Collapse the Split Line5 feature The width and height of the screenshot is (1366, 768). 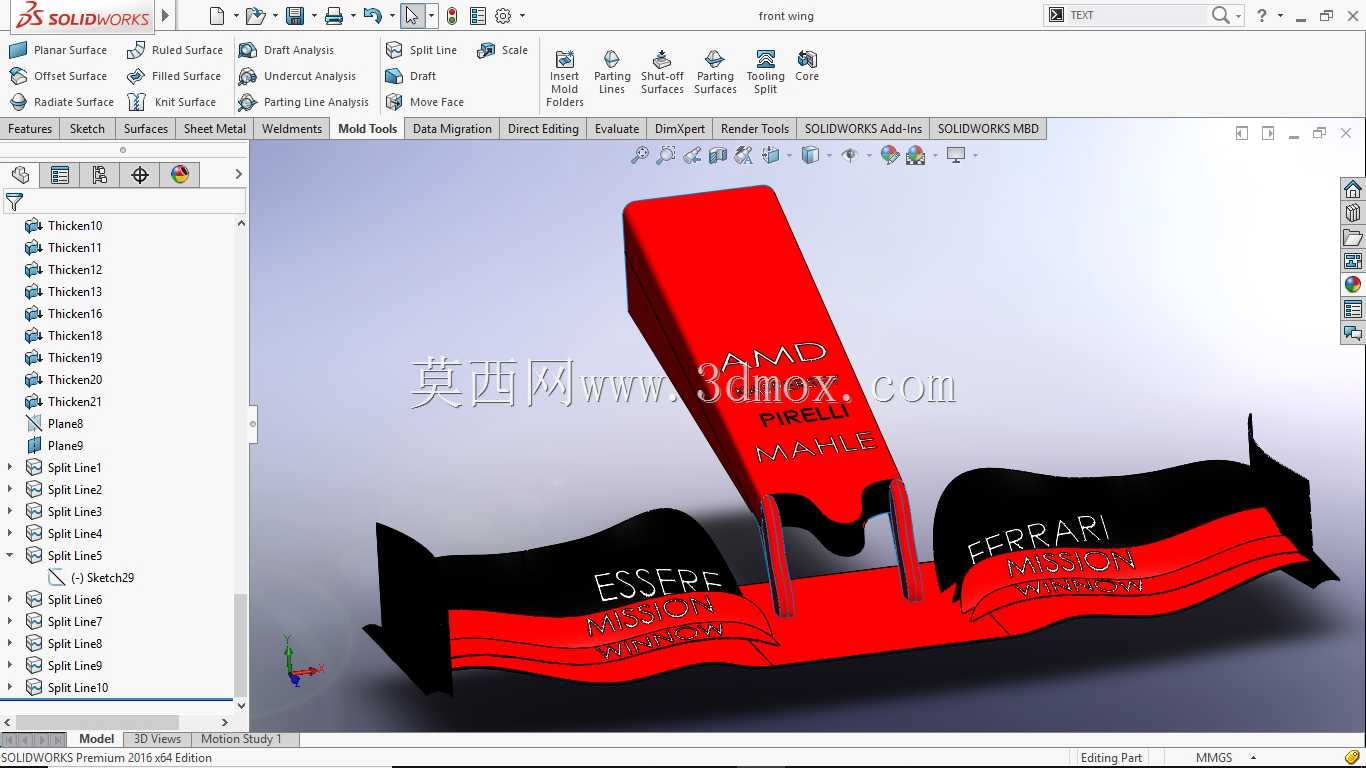(x=10, y=555)
